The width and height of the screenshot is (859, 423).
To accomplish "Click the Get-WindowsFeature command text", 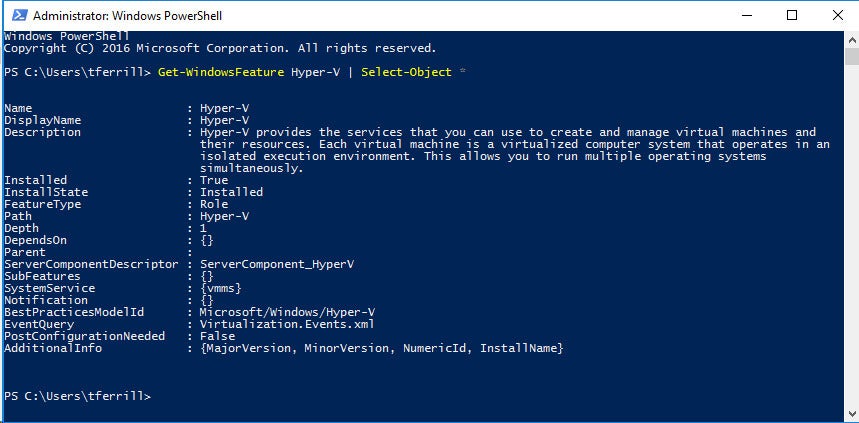I will pos(221,72).
